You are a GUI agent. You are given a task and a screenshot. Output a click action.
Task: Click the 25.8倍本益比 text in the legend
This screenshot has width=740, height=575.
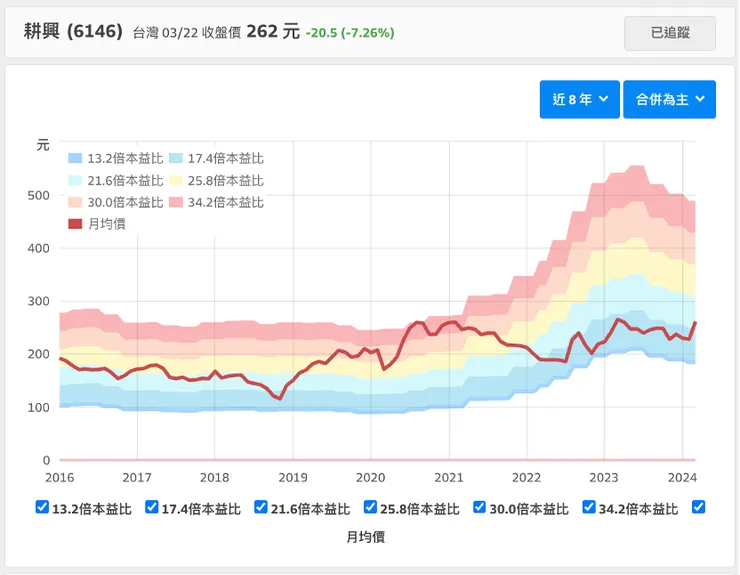click(x=226, y=180)
